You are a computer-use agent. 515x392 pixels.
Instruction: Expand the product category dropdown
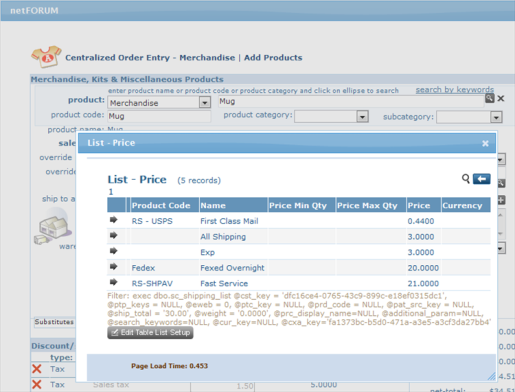362,117
